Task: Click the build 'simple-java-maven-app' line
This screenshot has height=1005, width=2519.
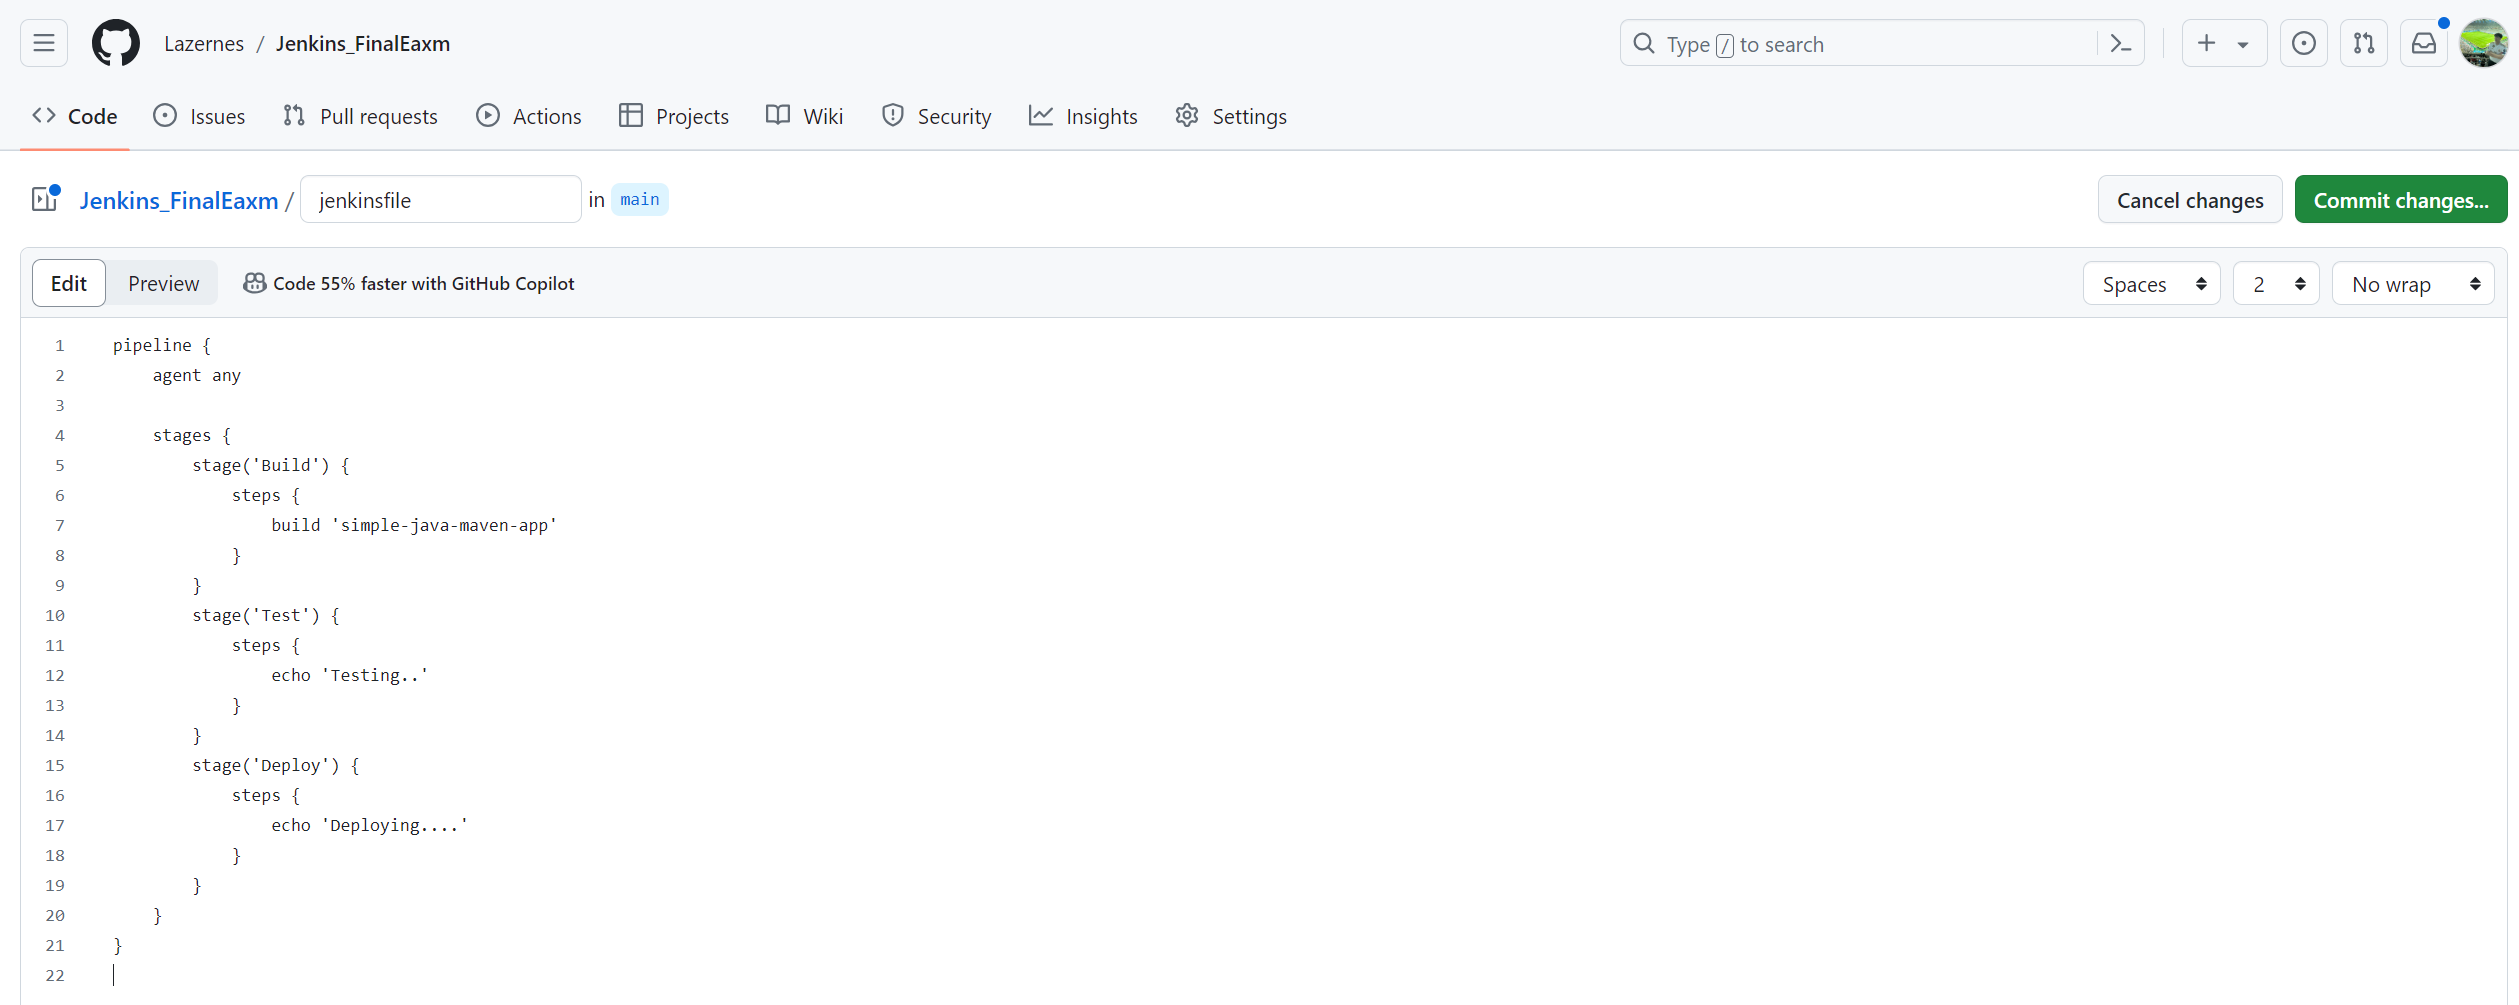Action: click(x=414, y=525)
